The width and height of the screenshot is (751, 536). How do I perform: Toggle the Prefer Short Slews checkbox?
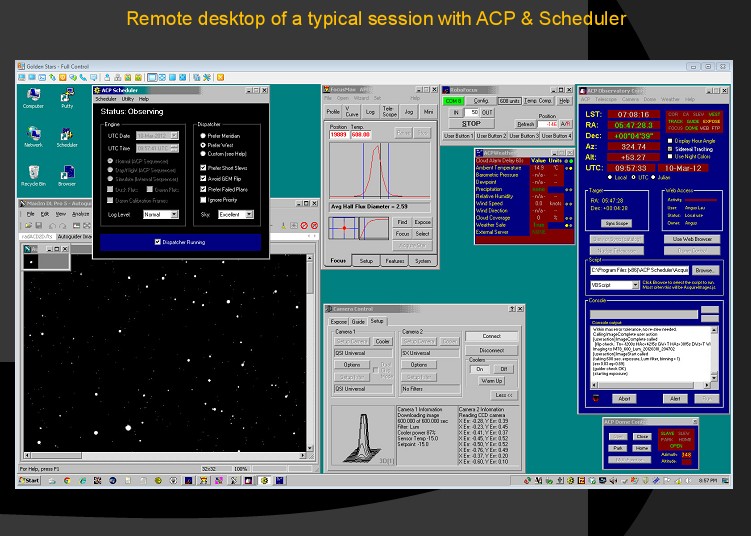point(203,168)
